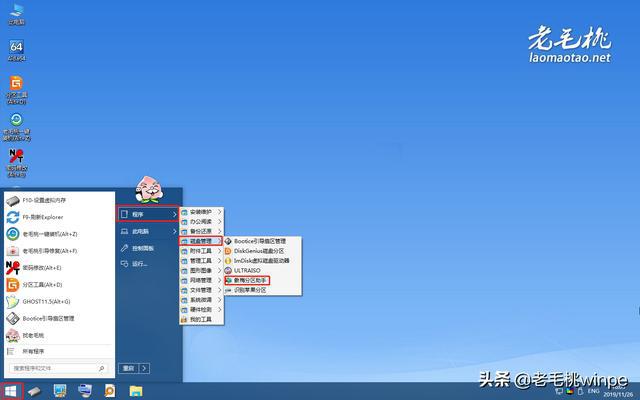The width and height of the screenshot is (640, 400).
Task: Select 老毛桃一键装机 desktop shortcut
Action: pos(16,127)
